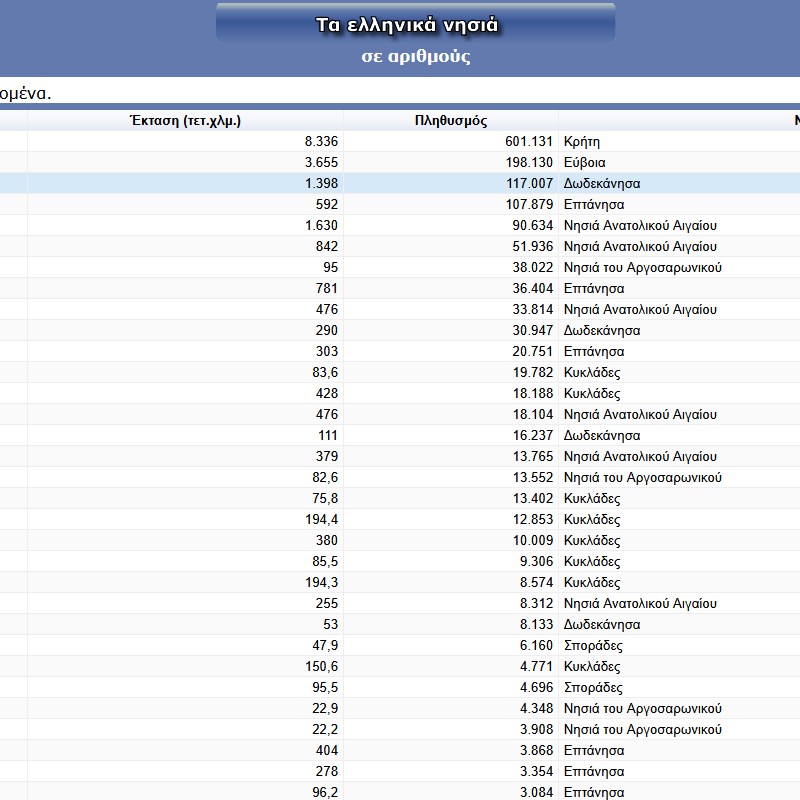Screen dimensions: 800x800
Task: Click Σποράδες in the 6.160 row
Action: click(593, 646)
